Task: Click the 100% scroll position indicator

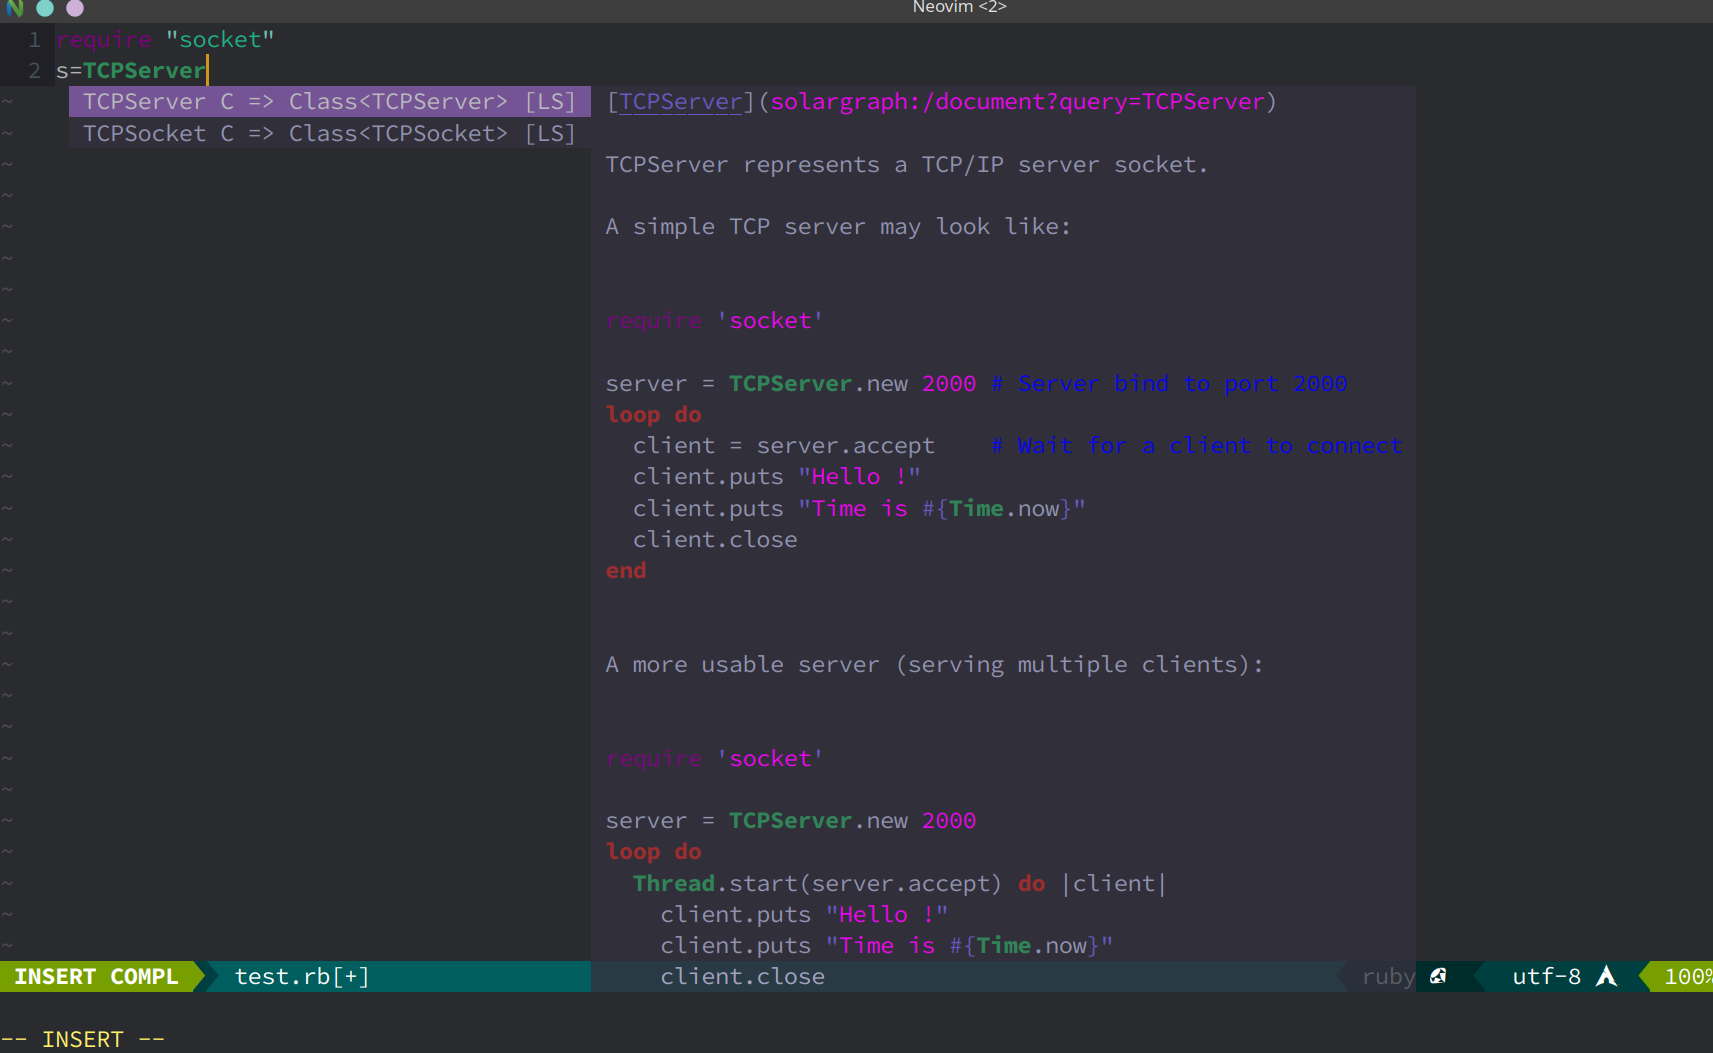Action: (x=1689, y=976)
